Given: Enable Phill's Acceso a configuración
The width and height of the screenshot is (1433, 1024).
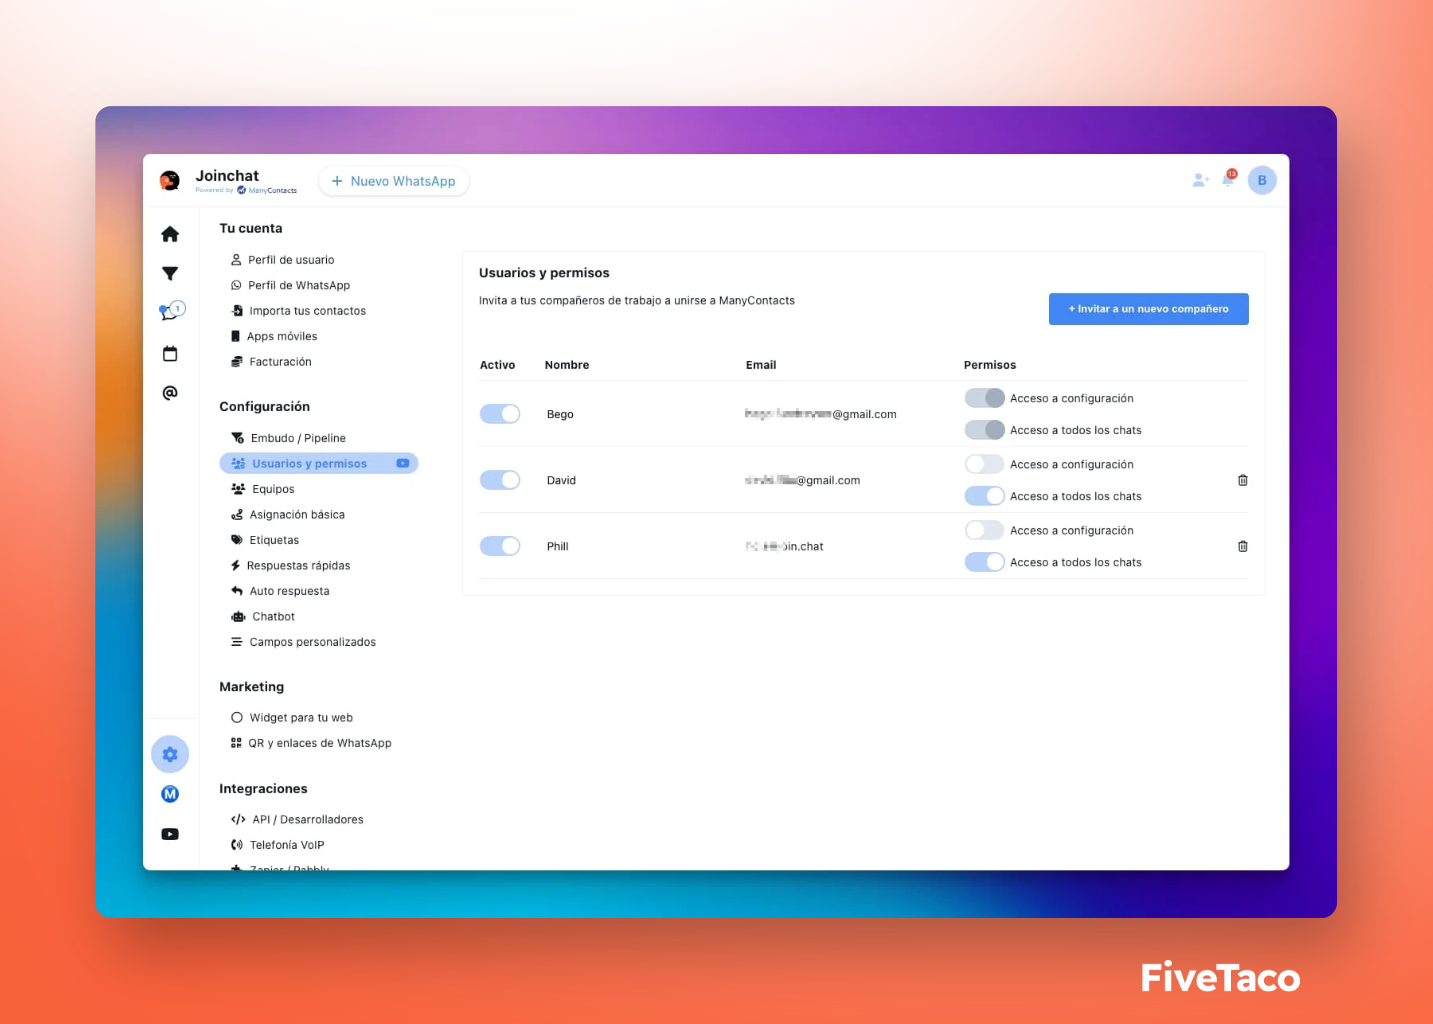Looking at the screenshot, I should coord(984,530).
